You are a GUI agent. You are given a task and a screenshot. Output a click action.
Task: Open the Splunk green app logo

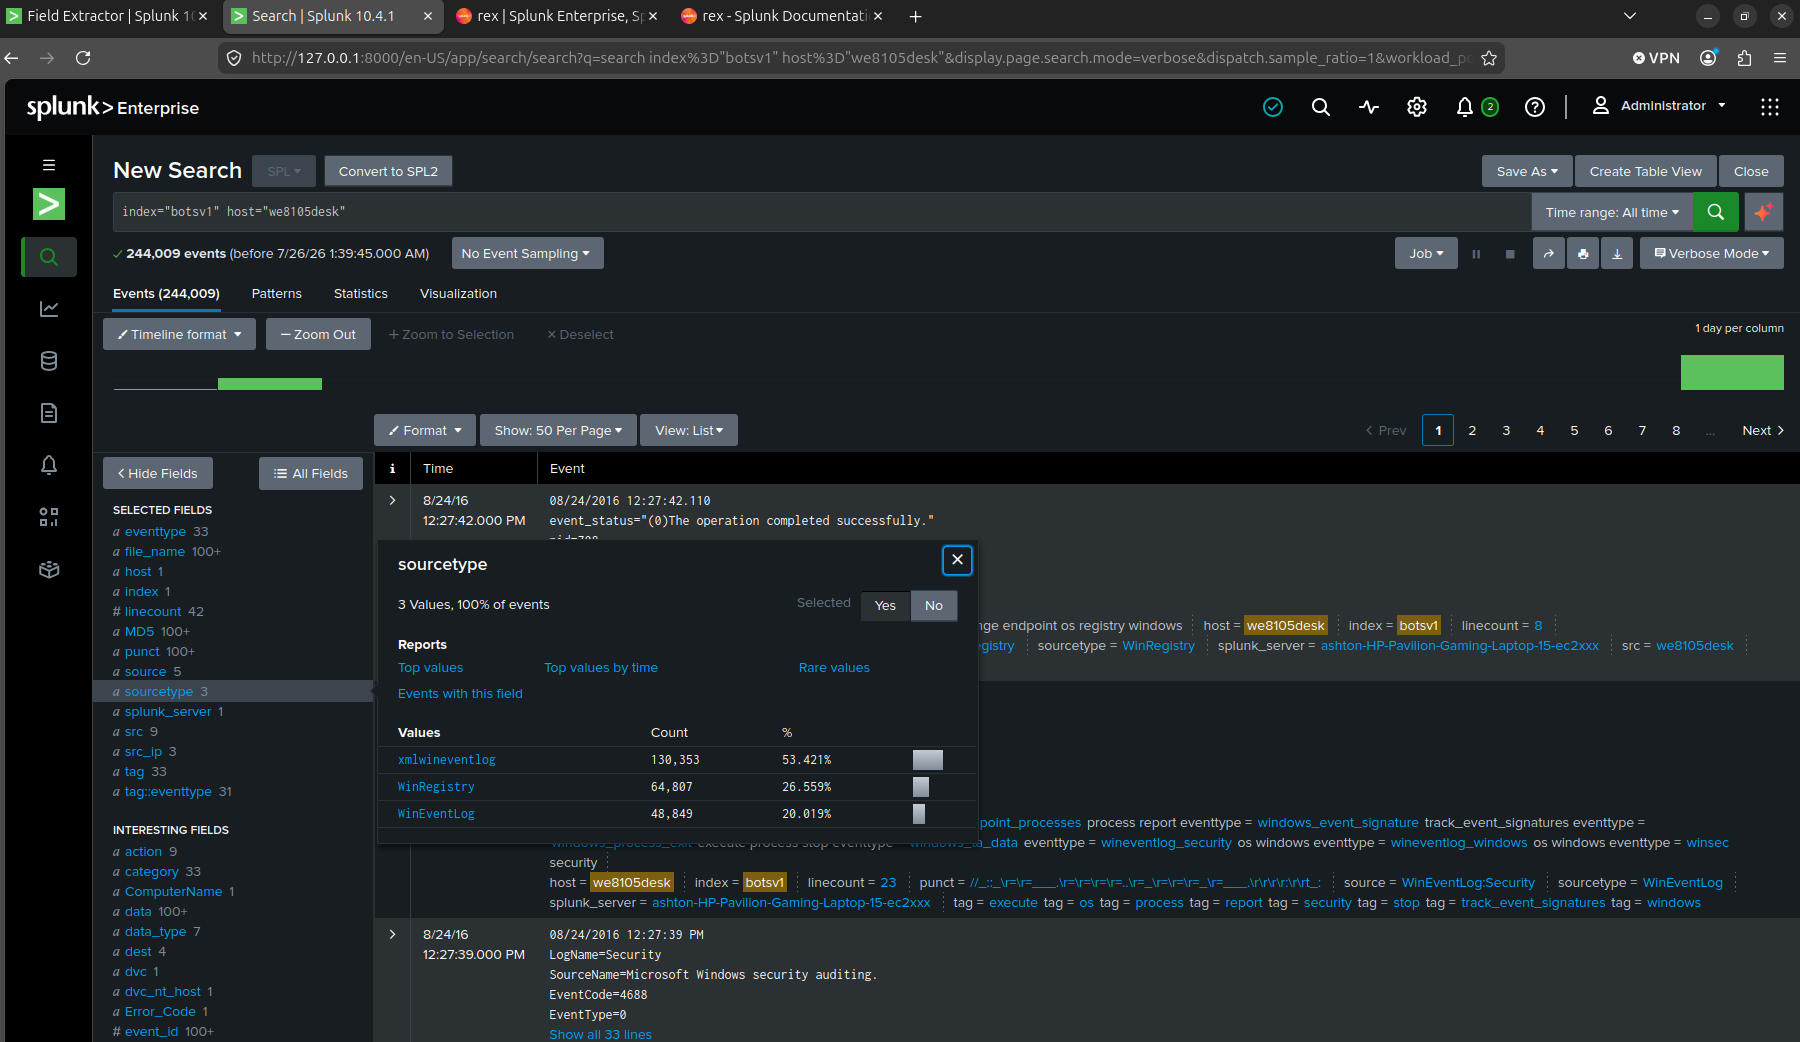click(x=48, y=204)
